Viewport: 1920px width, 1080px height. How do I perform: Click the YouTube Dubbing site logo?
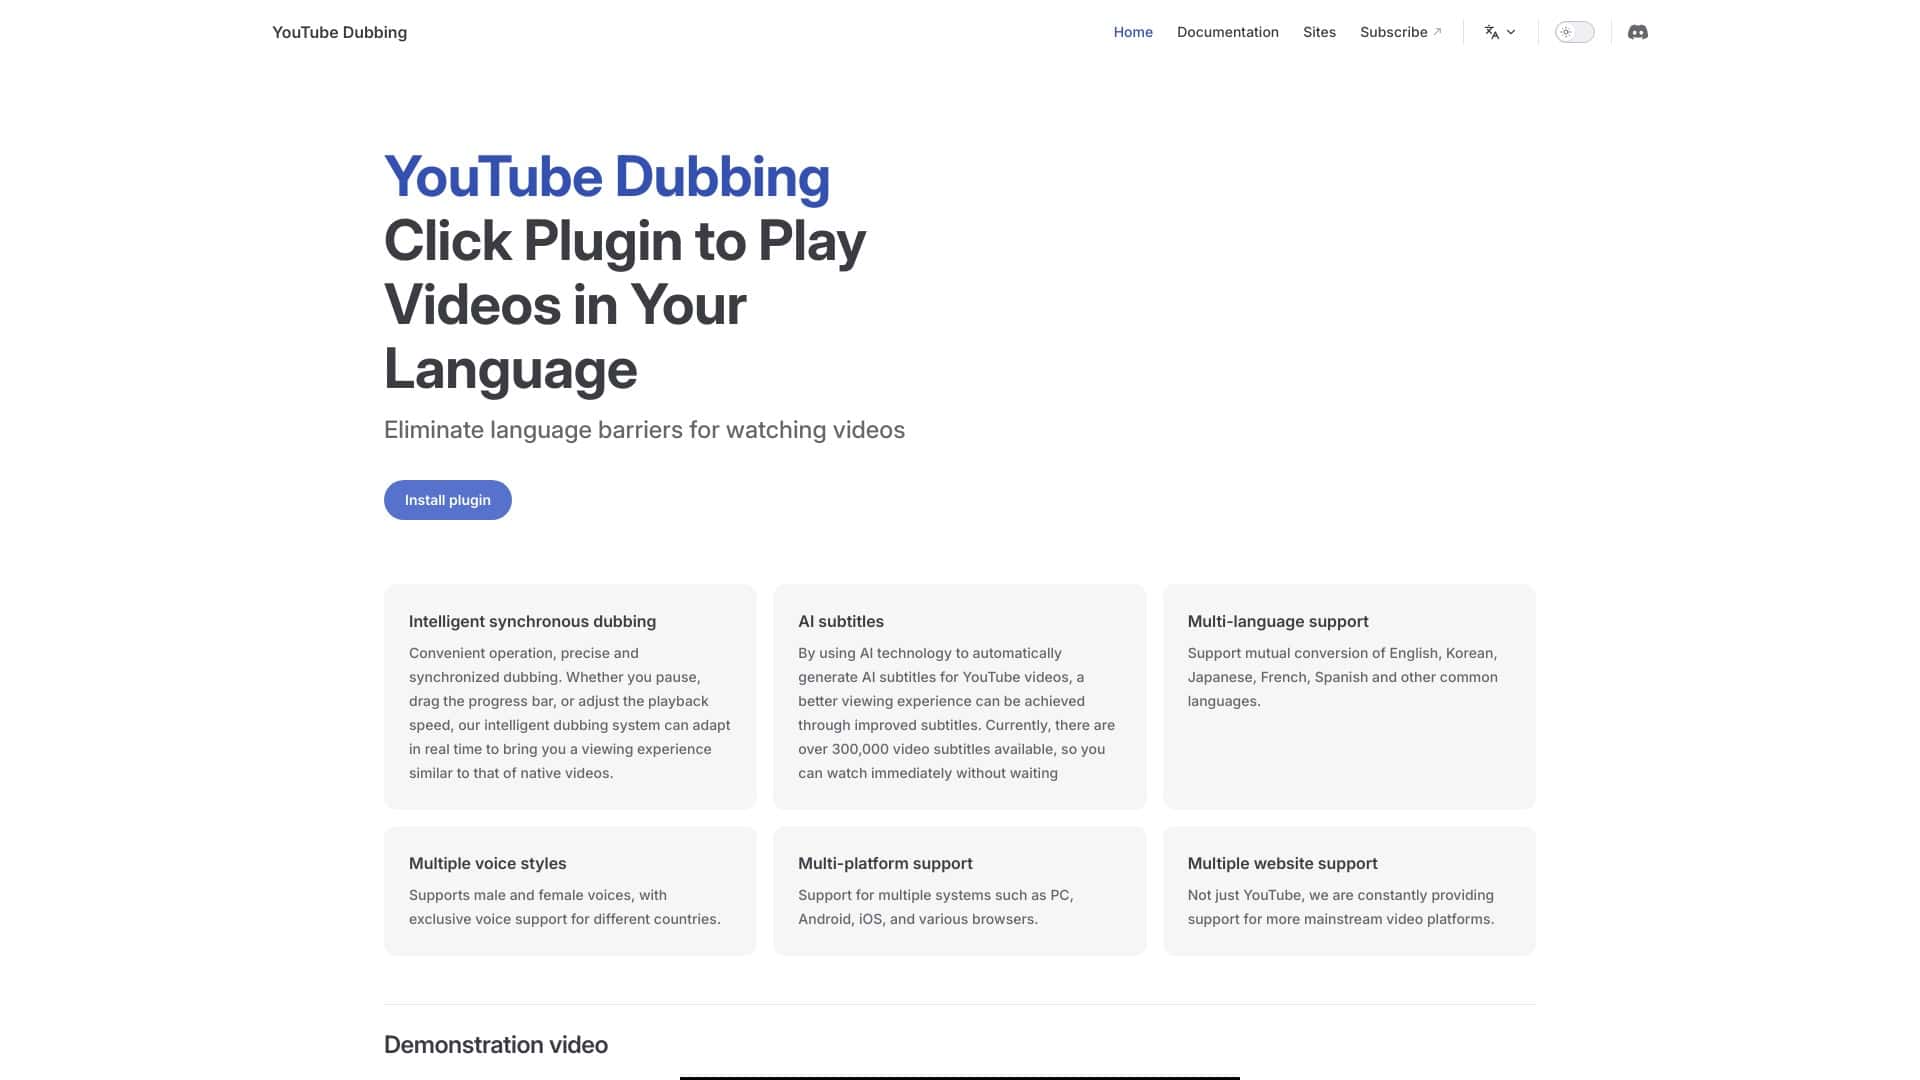point(339,31)
